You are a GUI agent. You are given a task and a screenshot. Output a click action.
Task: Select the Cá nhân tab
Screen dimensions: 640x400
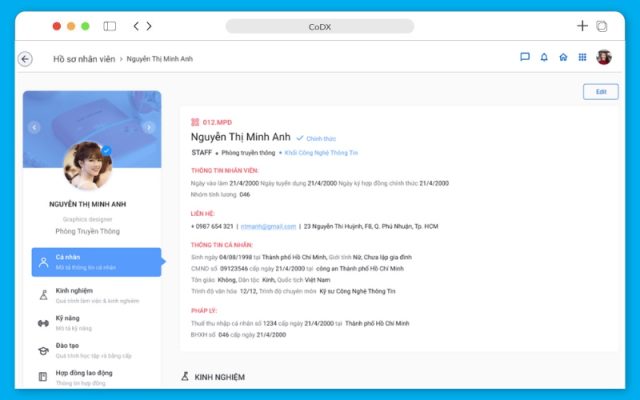pos(95,262)
